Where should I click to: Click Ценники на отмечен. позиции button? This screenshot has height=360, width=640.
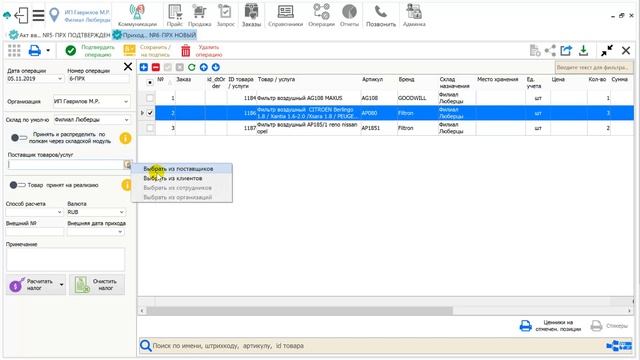point(551,326)
